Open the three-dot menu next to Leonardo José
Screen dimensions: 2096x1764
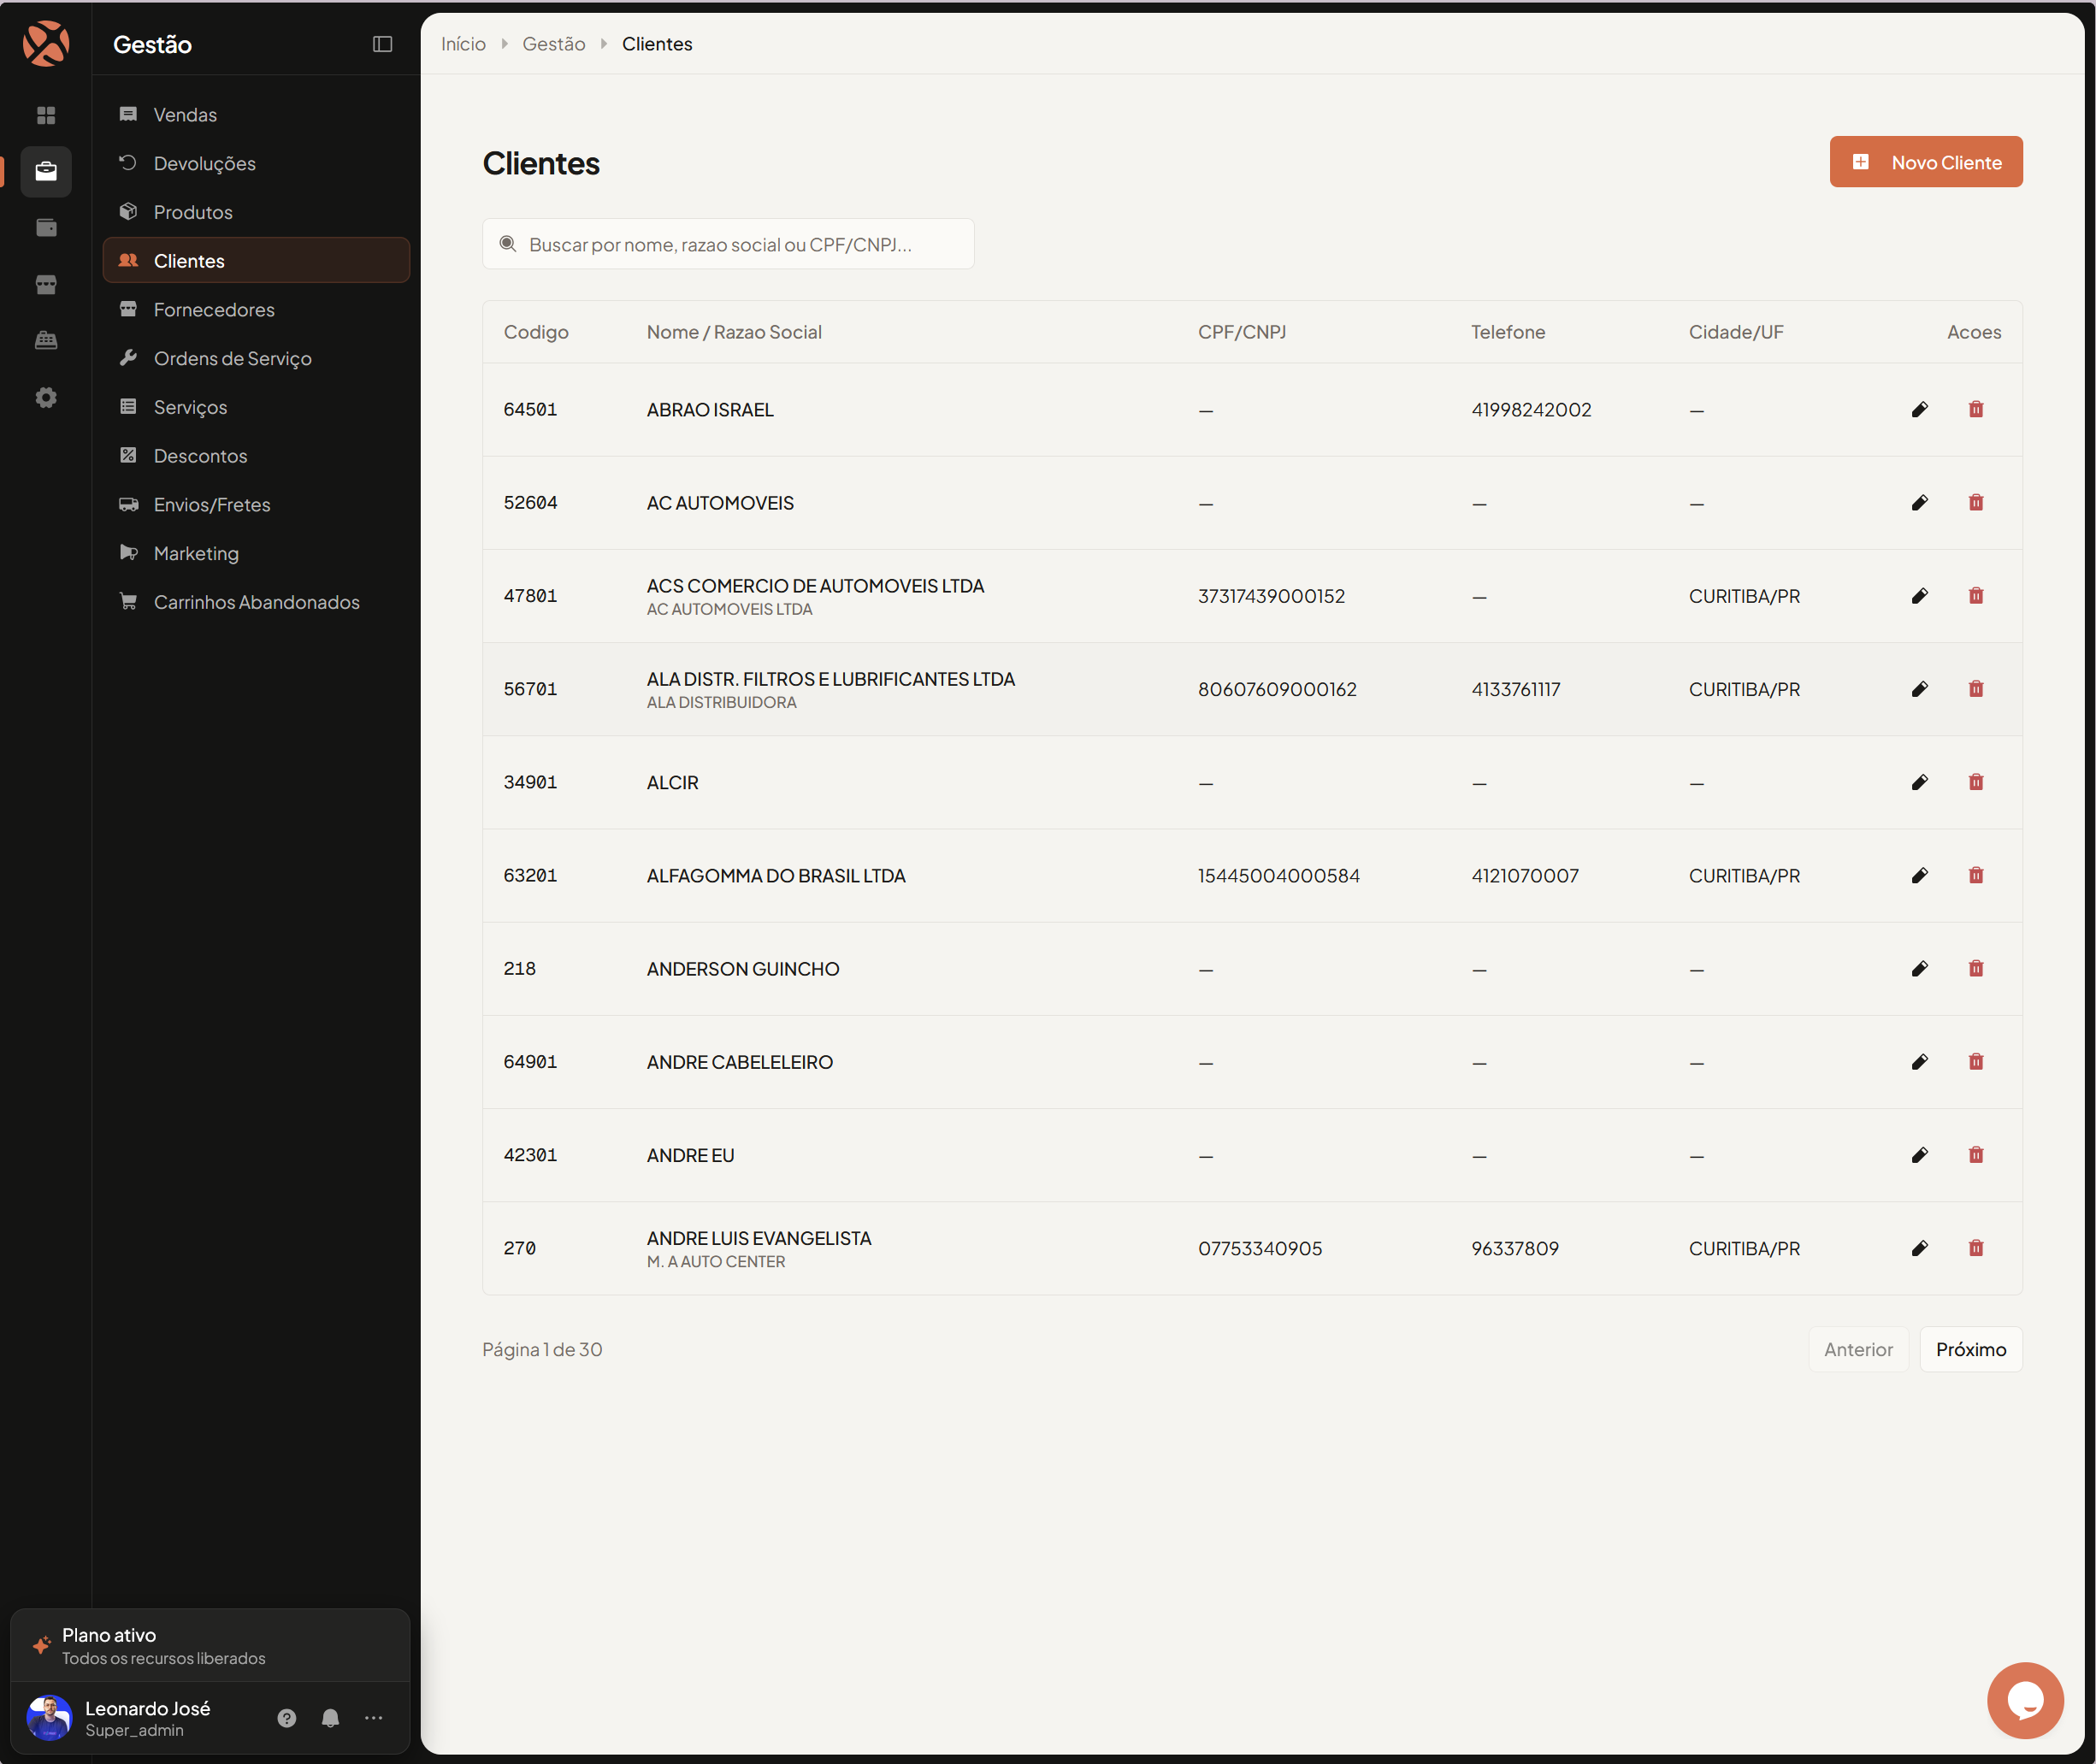(373, 1718)
